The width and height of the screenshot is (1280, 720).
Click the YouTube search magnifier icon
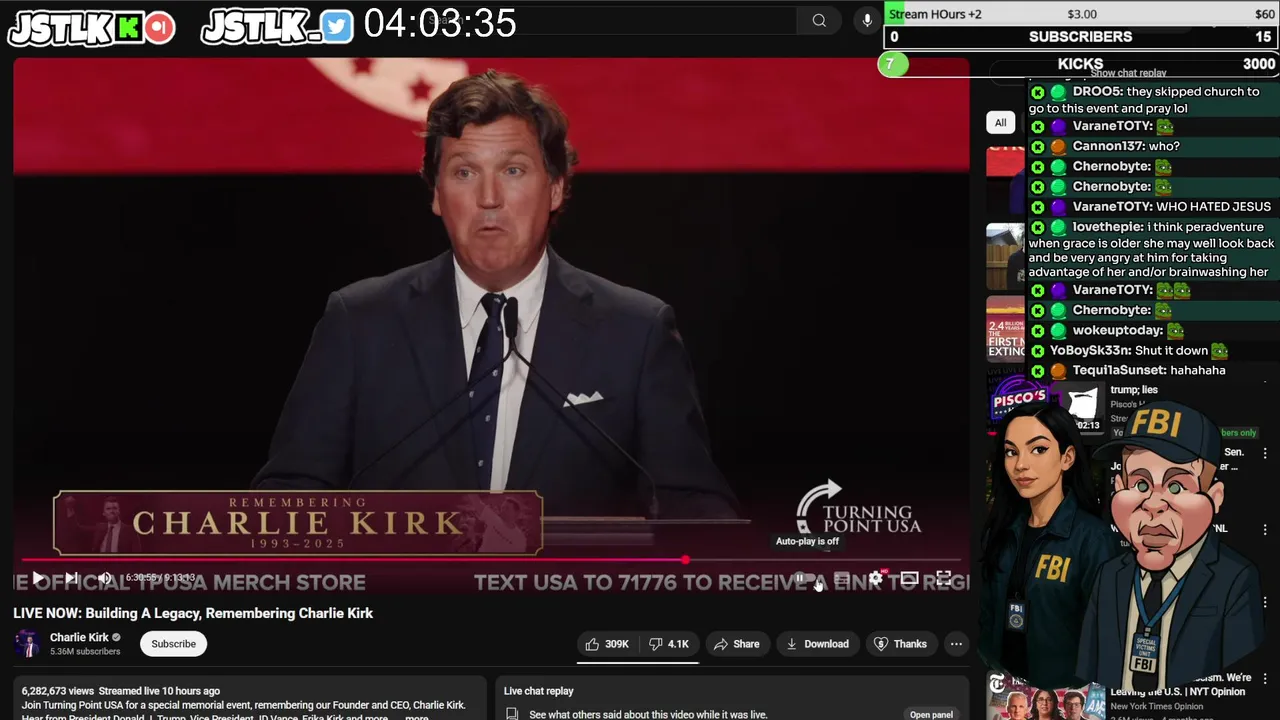click(819, 20)
